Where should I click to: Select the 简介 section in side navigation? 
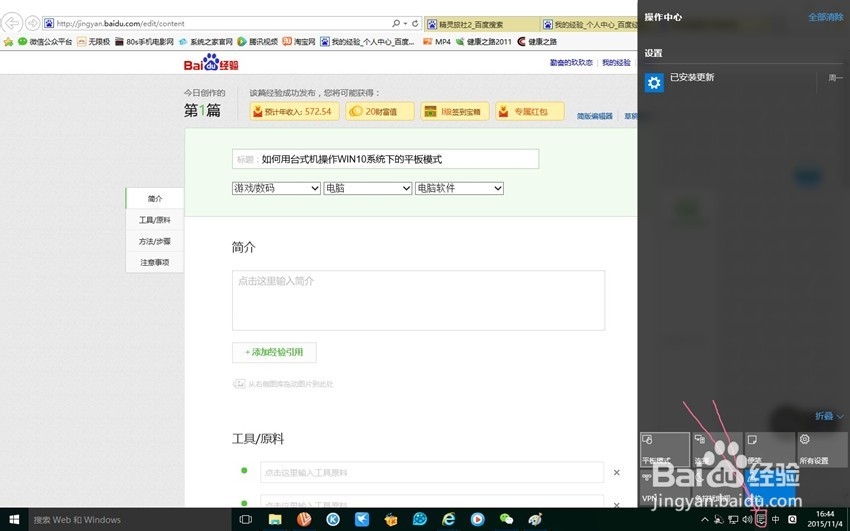point(155,198)
